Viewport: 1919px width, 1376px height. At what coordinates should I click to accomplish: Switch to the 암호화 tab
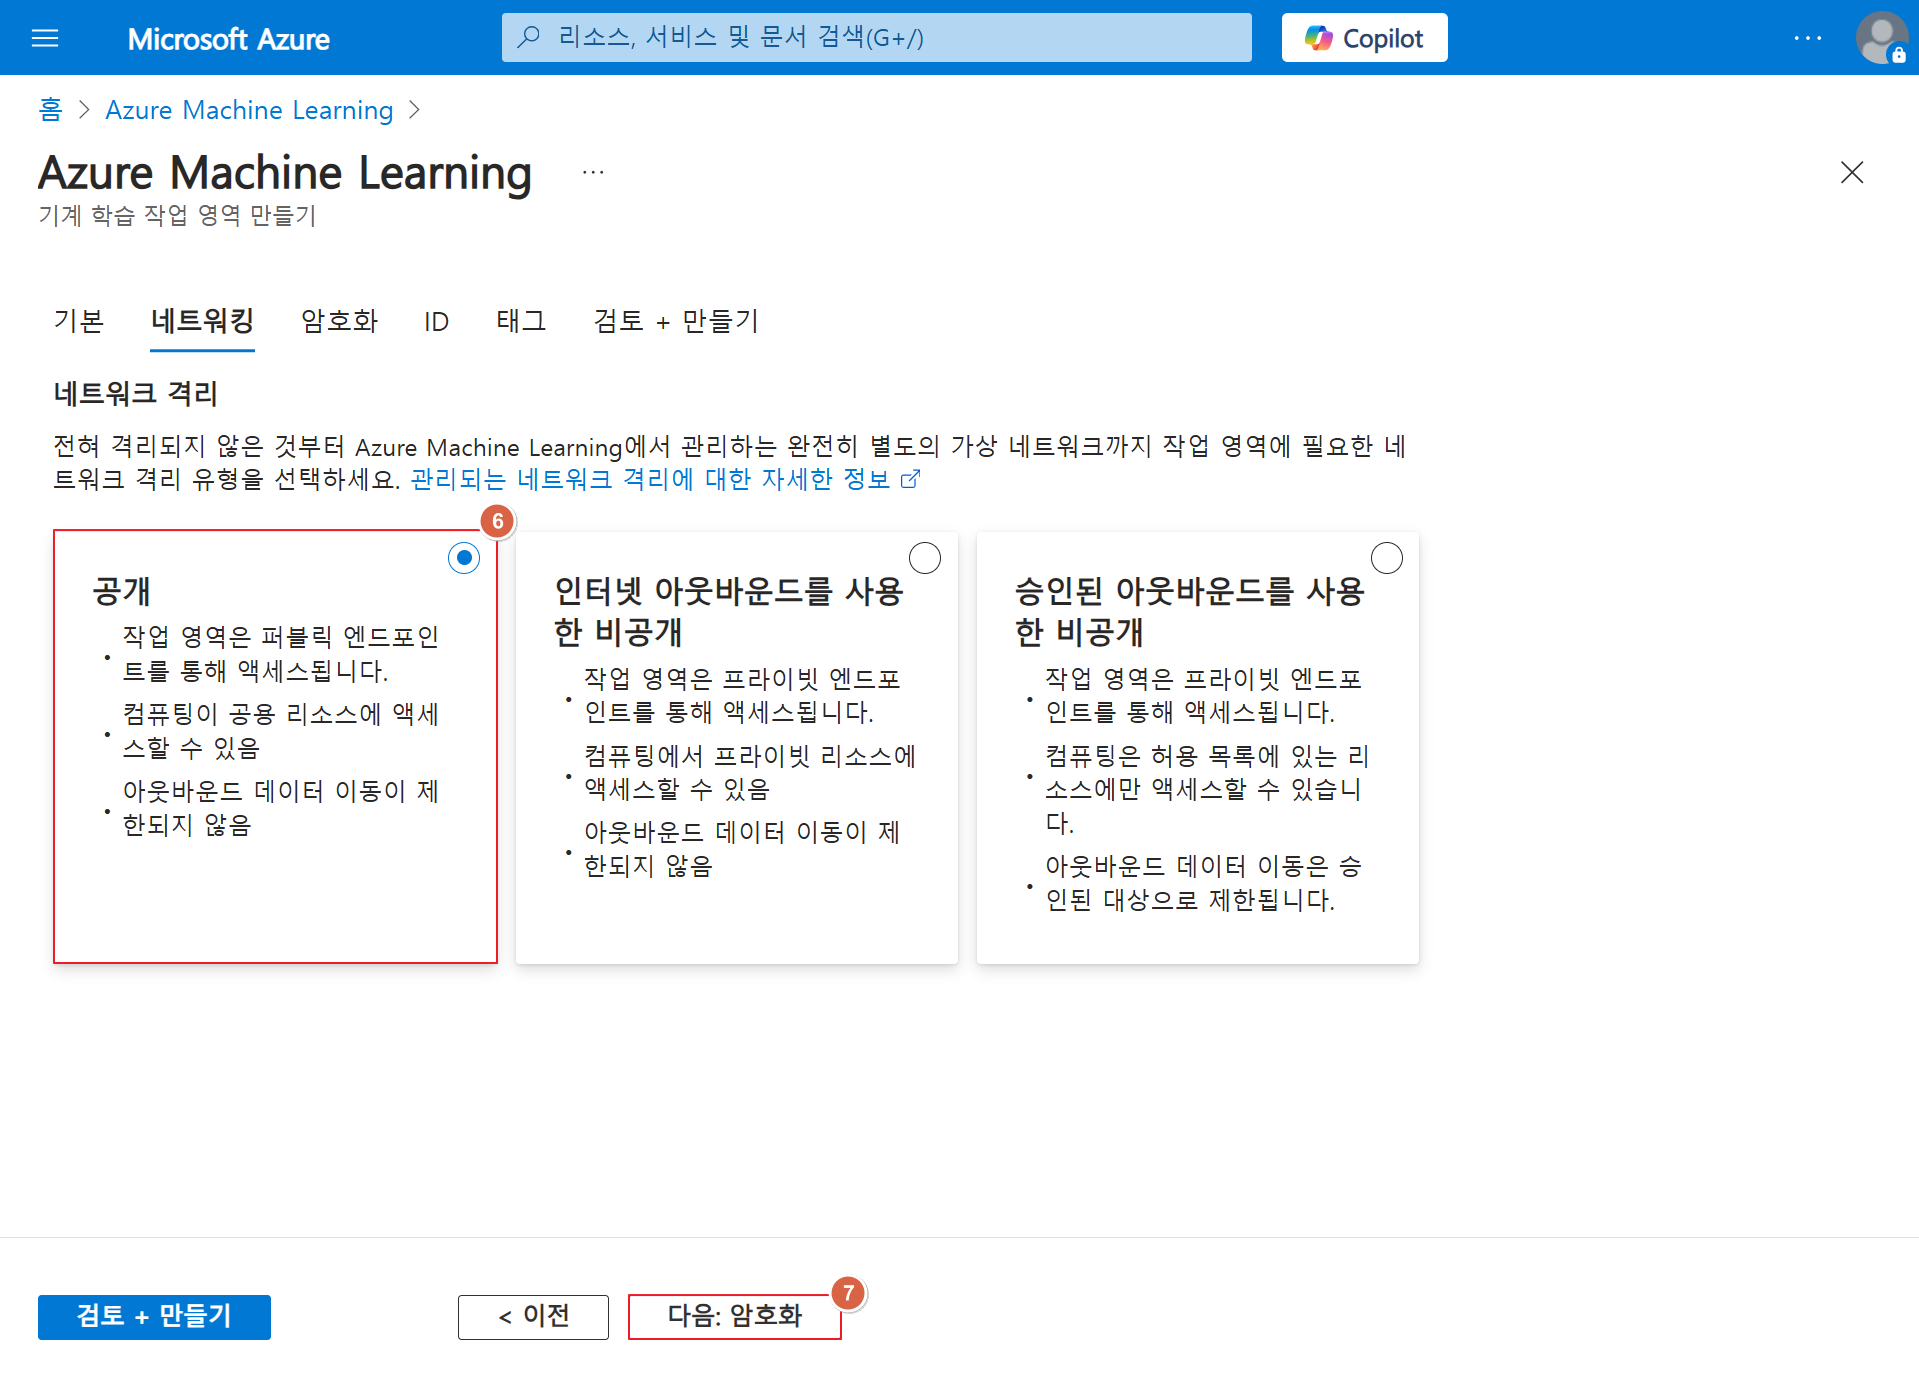point(339,320)
